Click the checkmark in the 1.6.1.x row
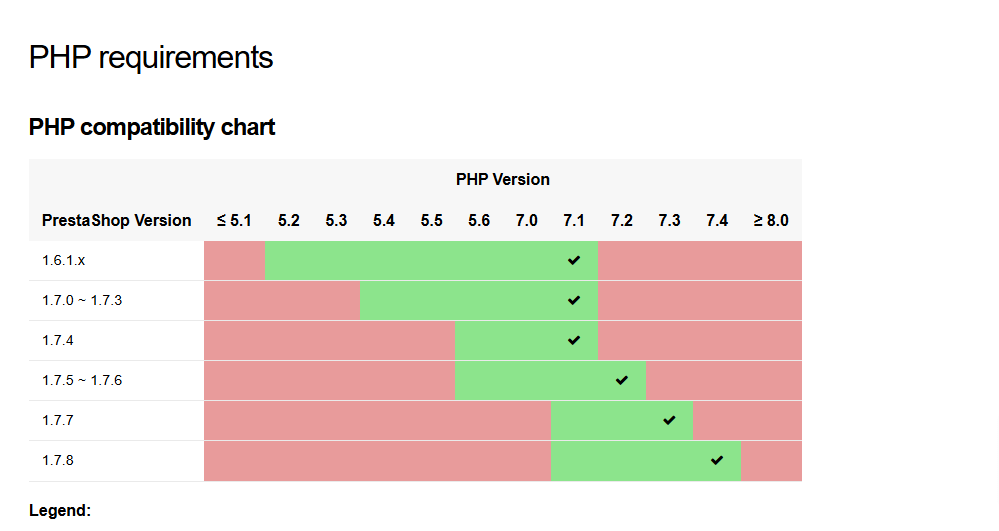This screenshot has height=531, width=999. 574,260
